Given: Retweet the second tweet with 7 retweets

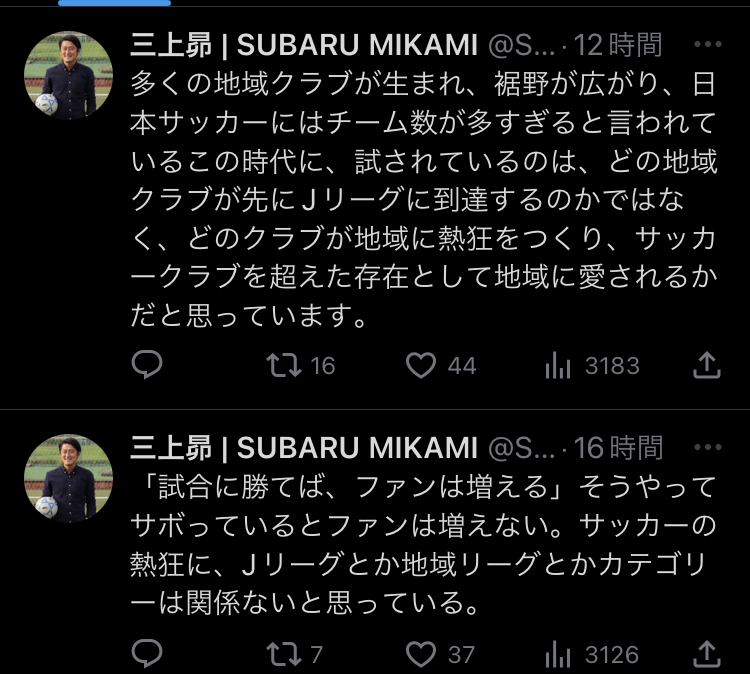Looking at the screenshot, I should click(x=285, y=654).
